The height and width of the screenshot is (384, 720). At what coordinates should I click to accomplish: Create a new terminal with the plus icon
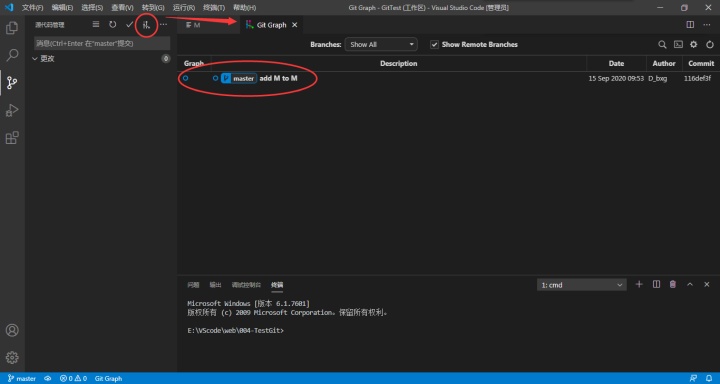(639, 284)
